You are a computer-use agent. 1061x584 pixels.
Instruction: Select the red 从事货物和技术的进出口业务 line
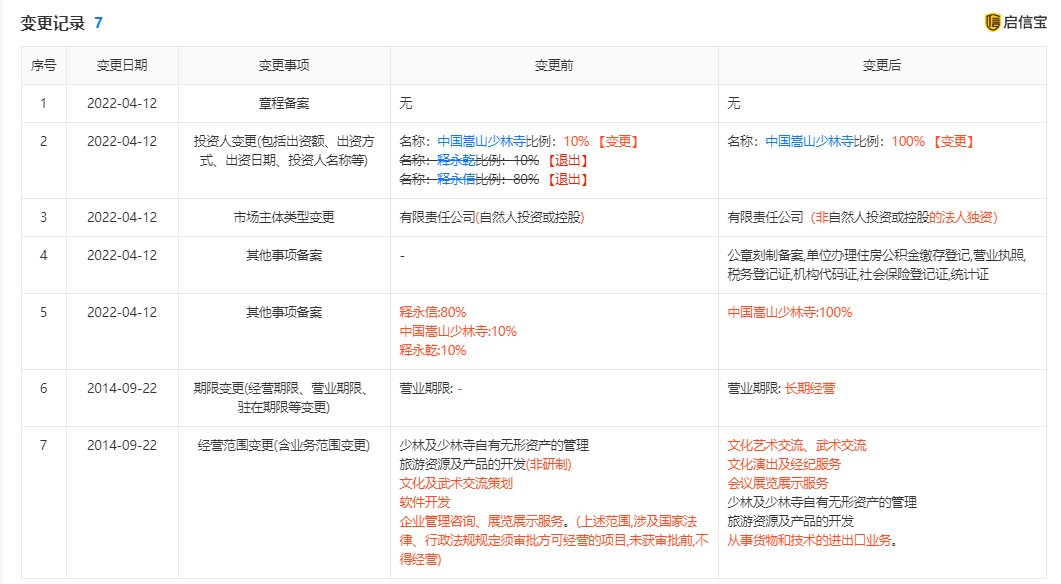point(810,540)
